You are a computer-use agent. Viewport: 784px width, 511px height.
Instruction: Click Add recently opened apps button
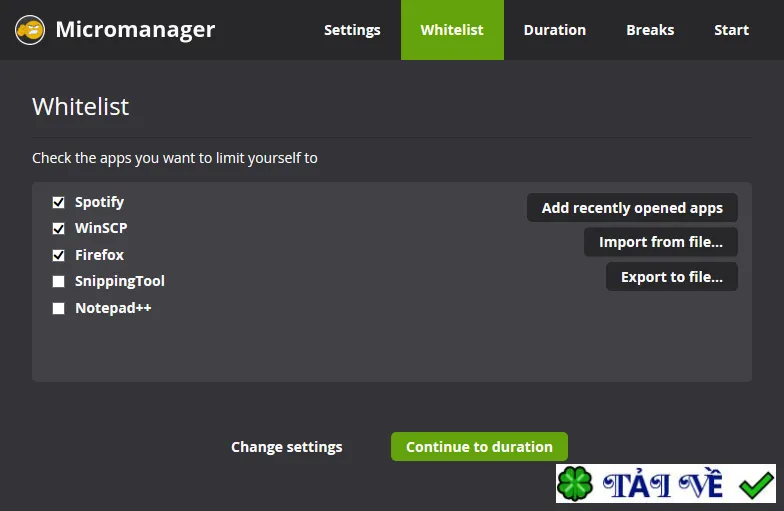pos(632,208)
